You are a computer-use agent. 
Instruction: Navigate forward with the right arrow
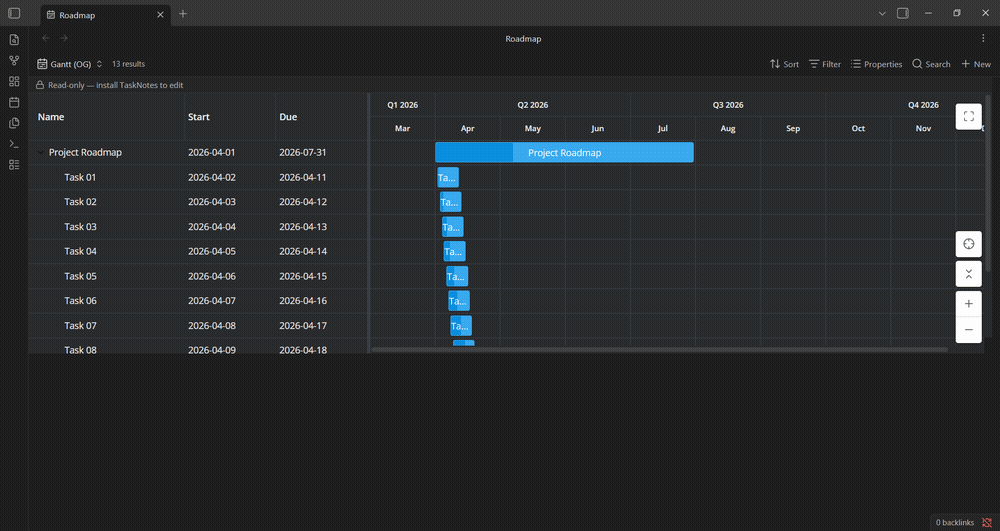click(64, 38)
